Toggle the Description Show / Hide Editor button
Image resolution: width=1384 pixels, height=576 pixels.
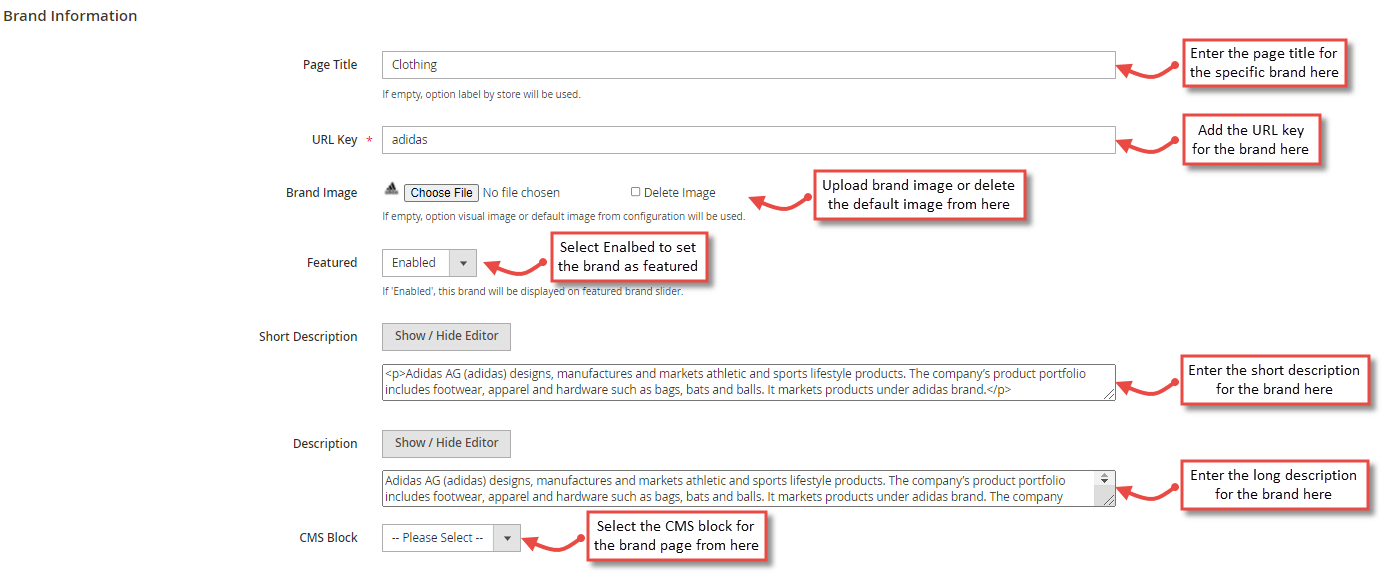tap(446, 443)
